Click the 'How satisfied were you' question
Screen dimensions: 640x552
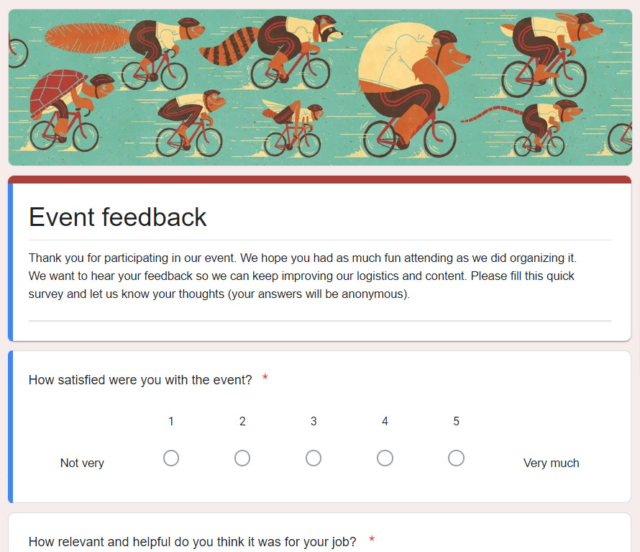coord(140,380)
